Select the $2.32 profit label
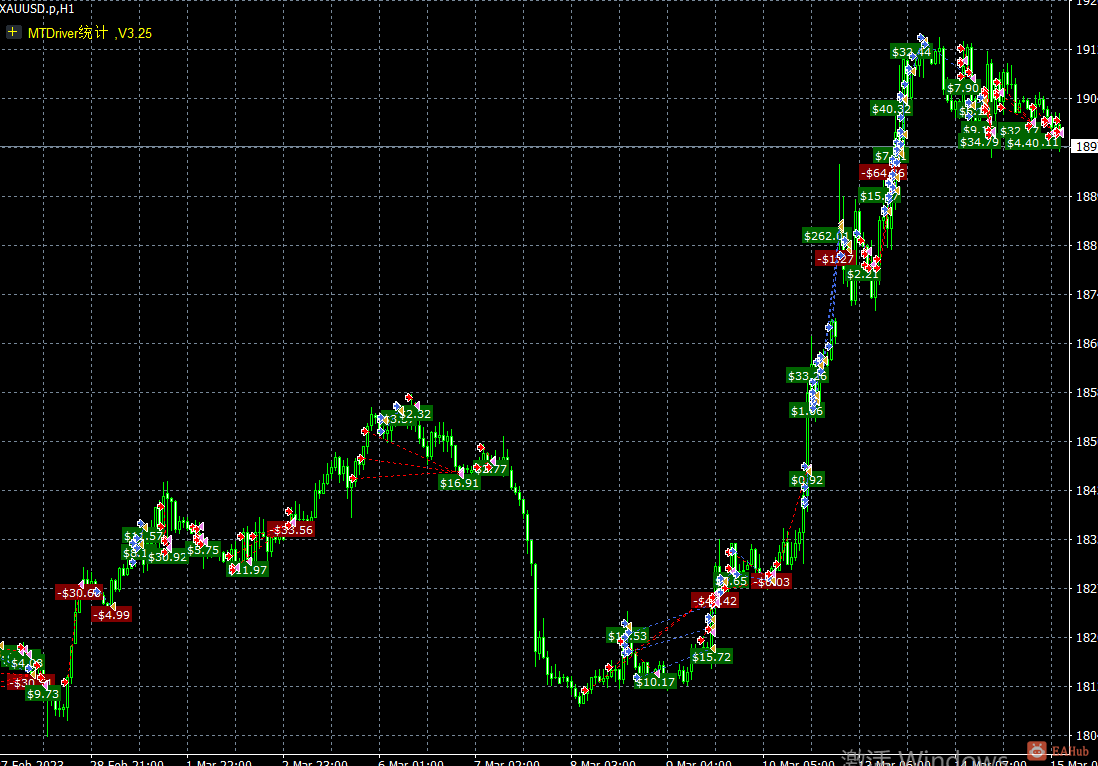This screenshot has height=766, width=1098. (x=415, y=414)
